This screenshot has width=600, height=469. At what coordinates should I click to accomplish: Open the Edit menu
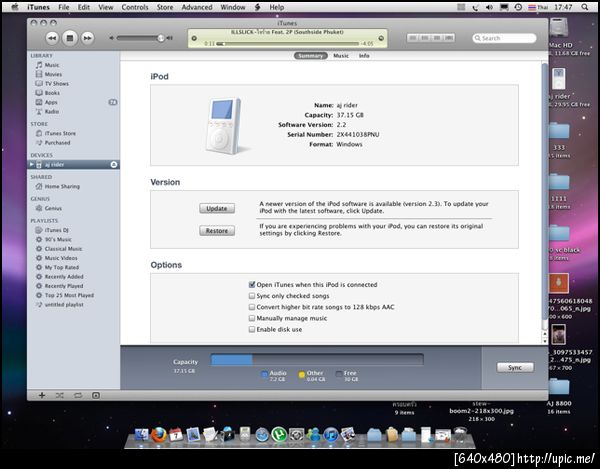[x=84, y=7]
